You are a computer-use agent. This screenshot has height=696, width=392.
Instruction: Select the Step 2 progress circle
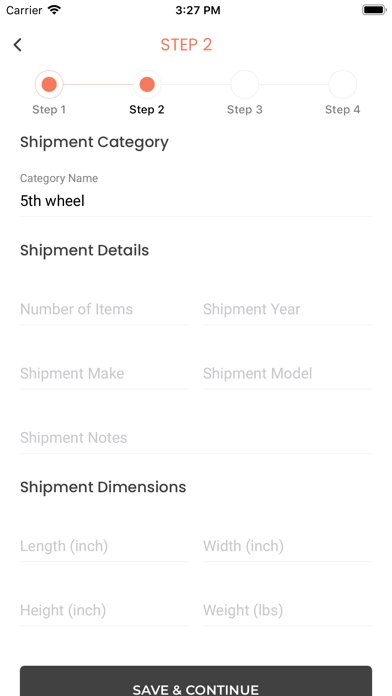click(147, 84)
